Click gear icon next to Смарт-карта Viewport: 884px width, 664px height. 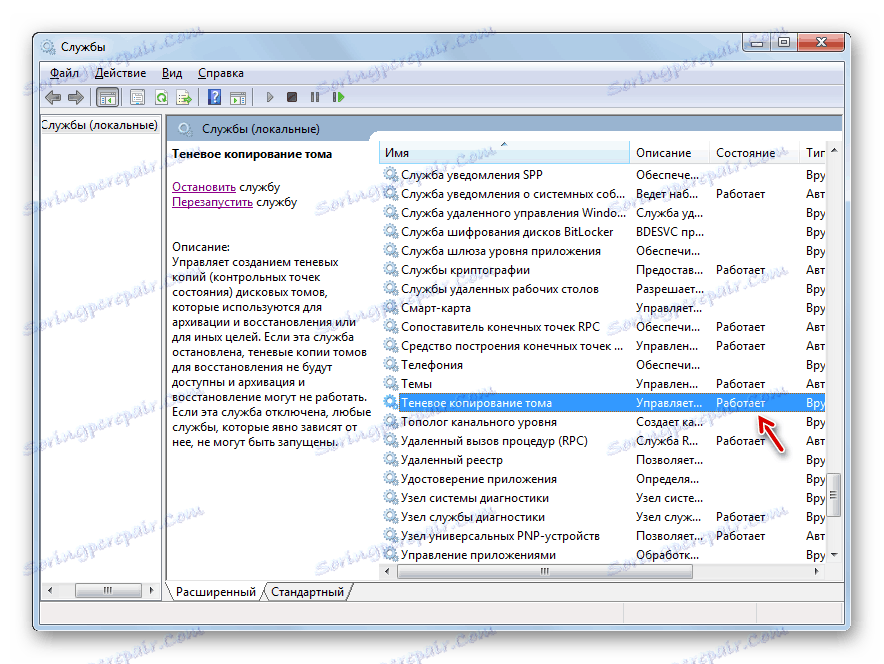click(x=391, y=307)
